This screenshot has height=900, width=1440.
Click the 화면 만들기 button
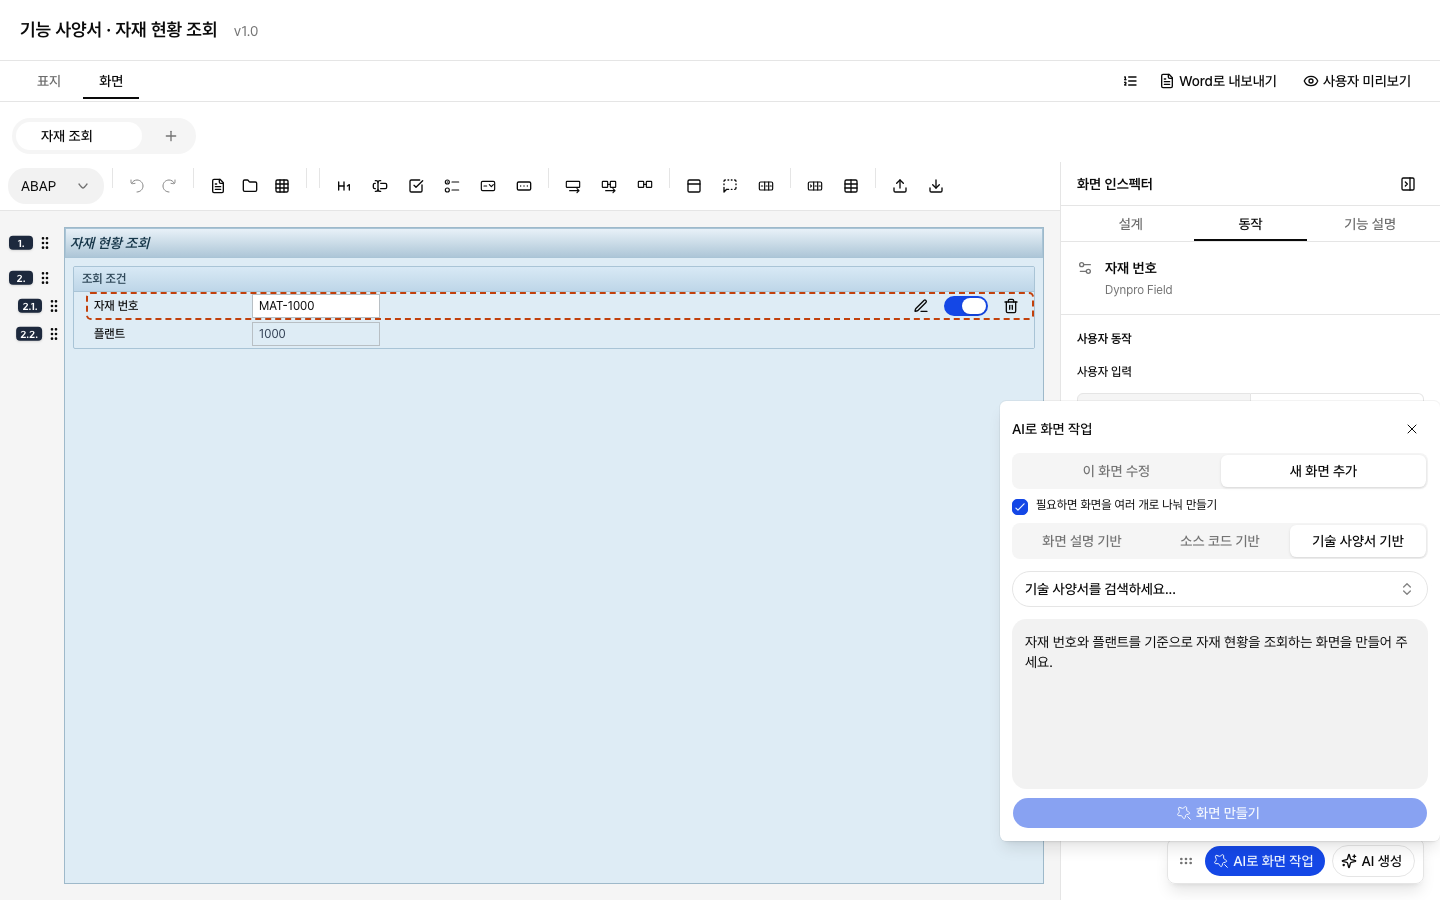tap(1220, 813)
